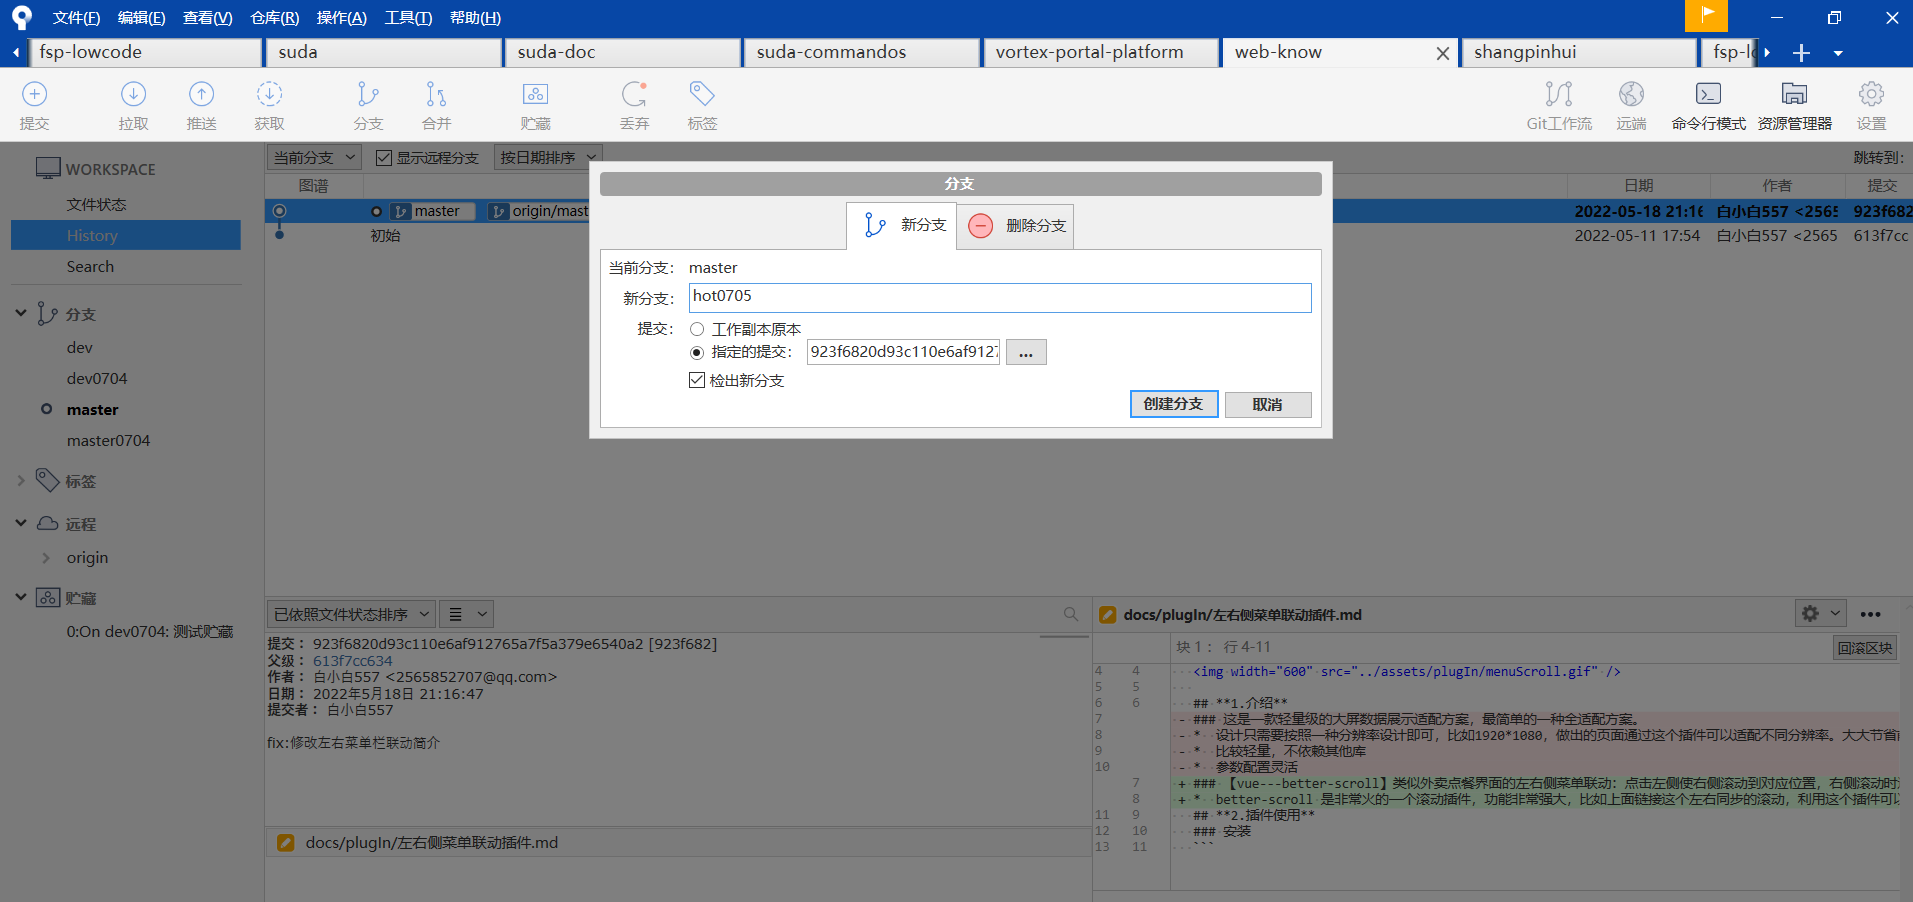Screen dimensions: 1913x902
Task: Click the 新分支 name input field
Action: (1000, 297)
